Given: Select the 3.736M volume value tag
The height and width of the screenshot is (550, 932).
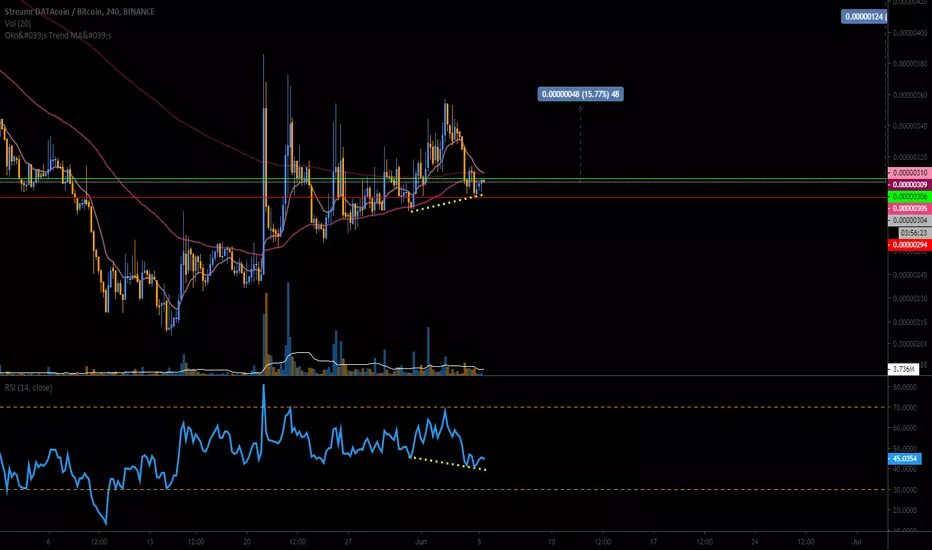Looking at the screenshot, I should pyautogui.click(x=903, y=369).
